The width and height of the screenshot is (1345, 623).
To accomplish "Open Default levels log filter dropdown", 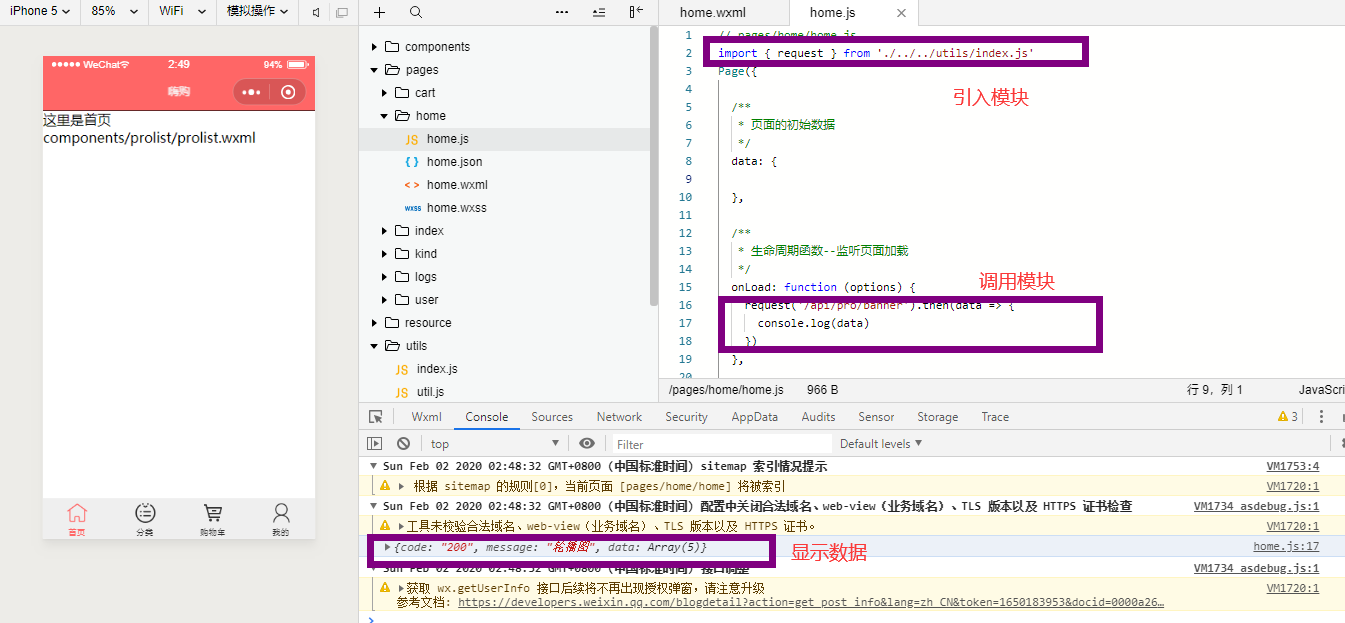I will pyautogui.click(x=881, y=443).
